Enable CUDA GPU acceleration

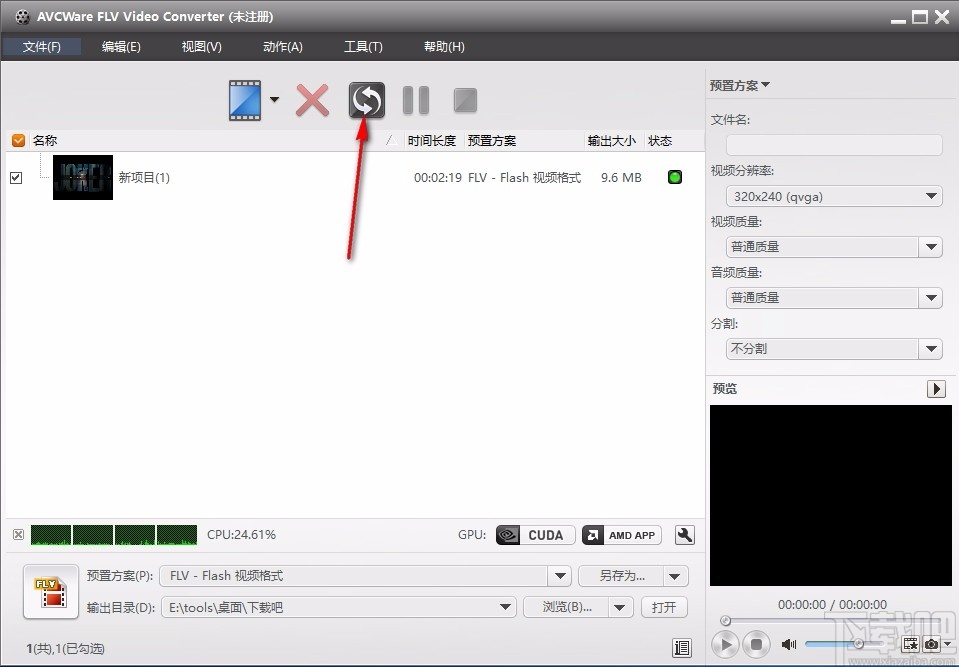click(x=534, y=535)
